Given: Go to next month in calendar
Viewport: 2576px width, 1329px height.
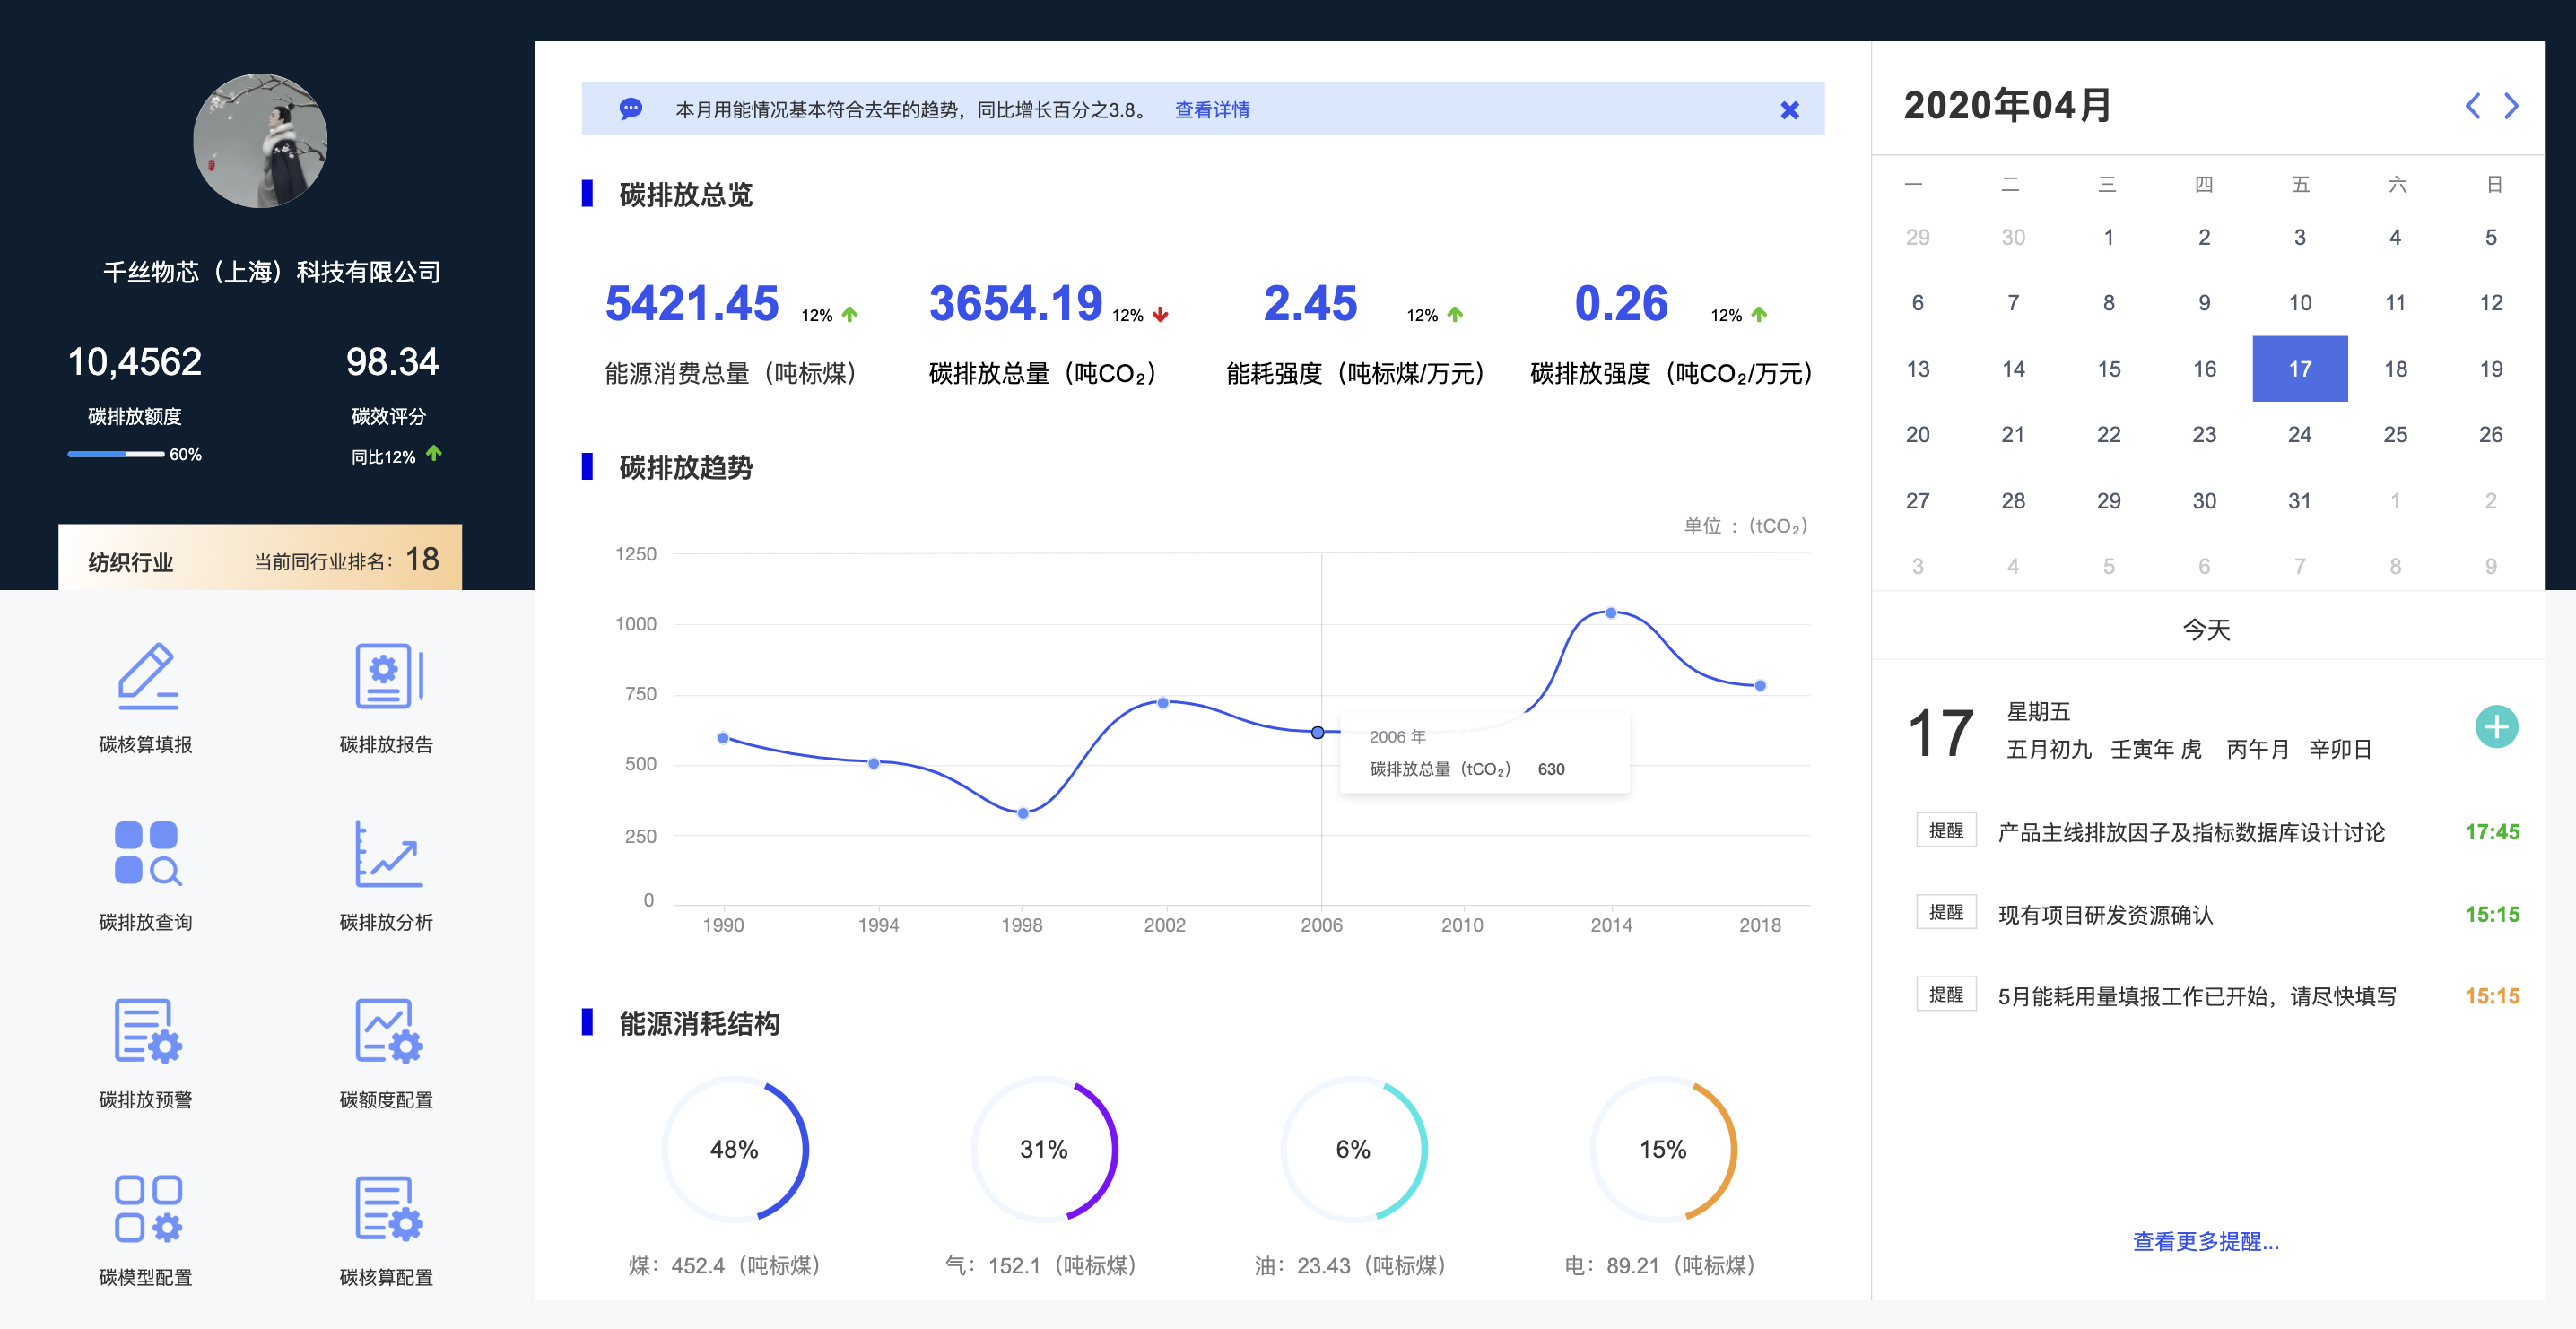Looking at the screenshot, I should pyautogui.click(x=2511, y=106).
